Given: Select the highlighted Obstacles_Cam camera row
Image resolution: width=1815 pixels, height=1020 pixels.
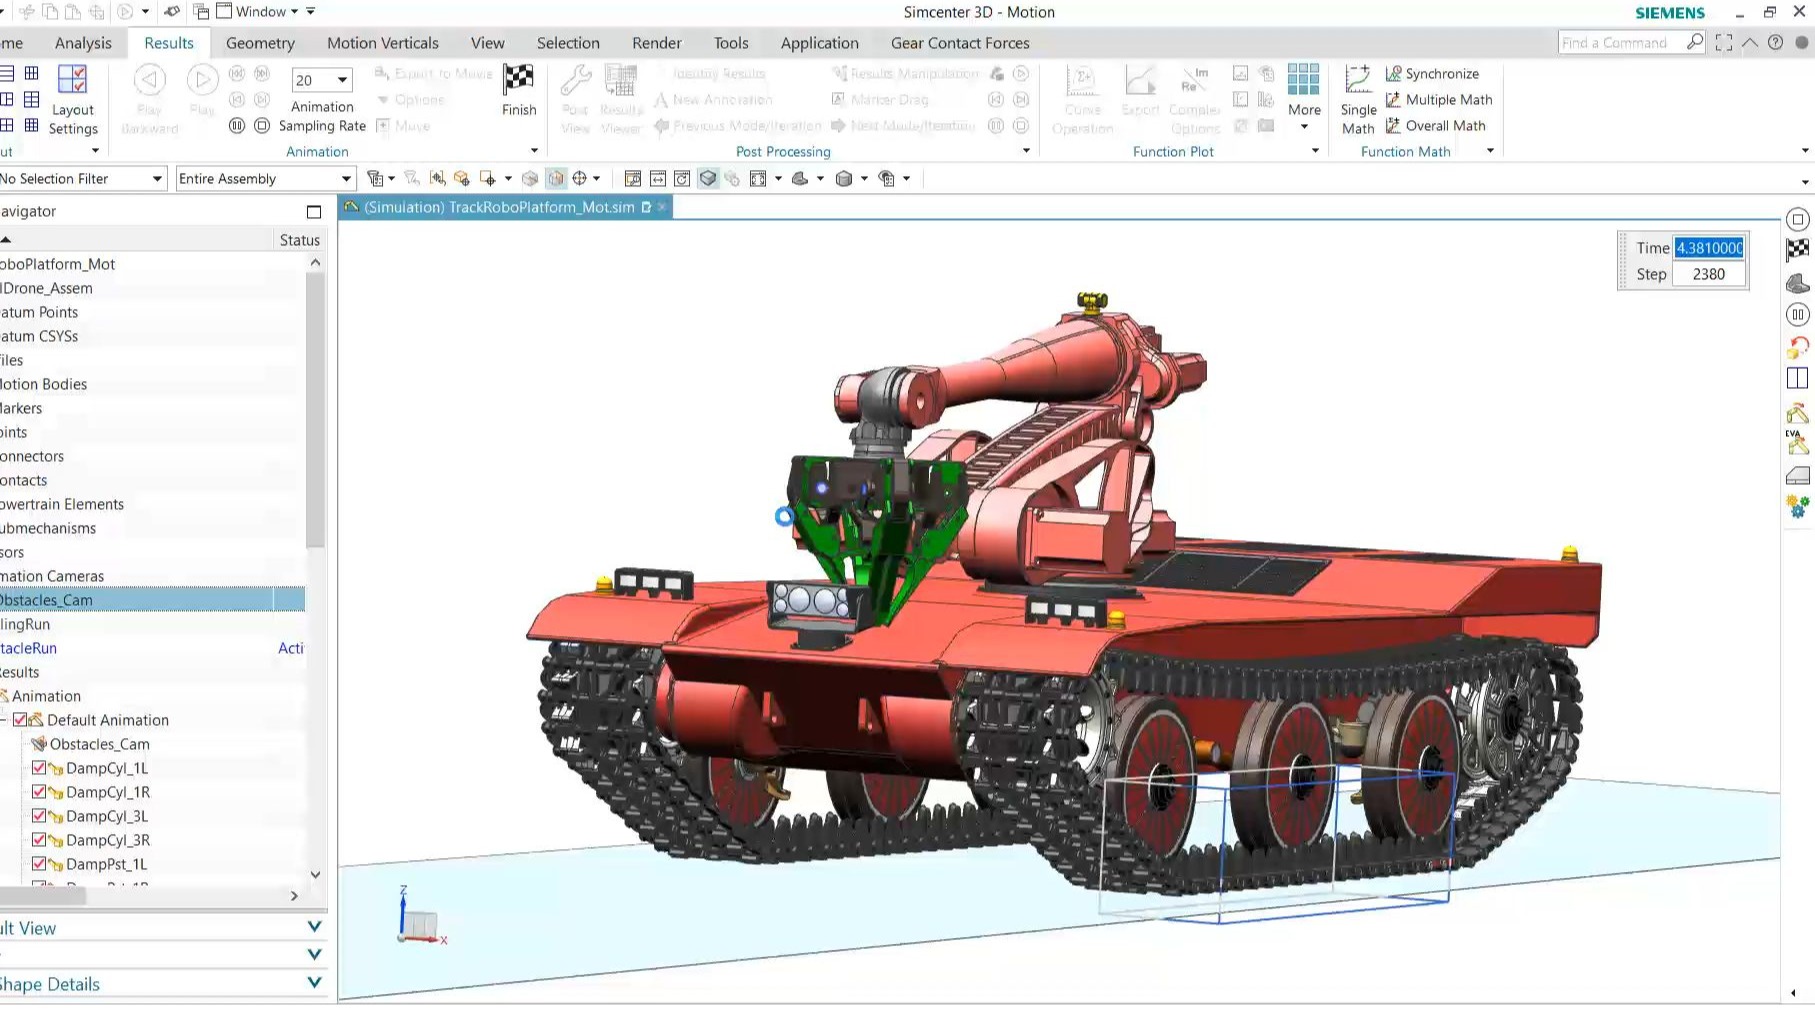Looking at the screenshot, I should (x=152, y=600).
